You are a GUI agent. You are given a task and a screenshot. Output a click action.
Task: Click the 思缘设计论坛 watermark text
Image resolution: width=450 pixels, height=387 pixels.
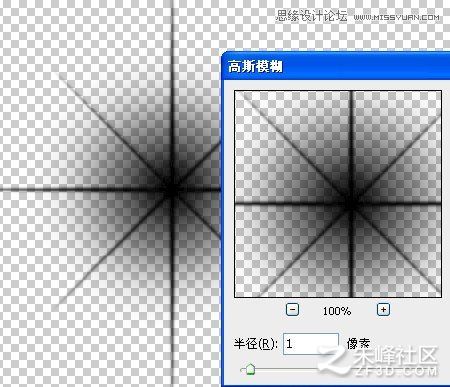point(312,16)
